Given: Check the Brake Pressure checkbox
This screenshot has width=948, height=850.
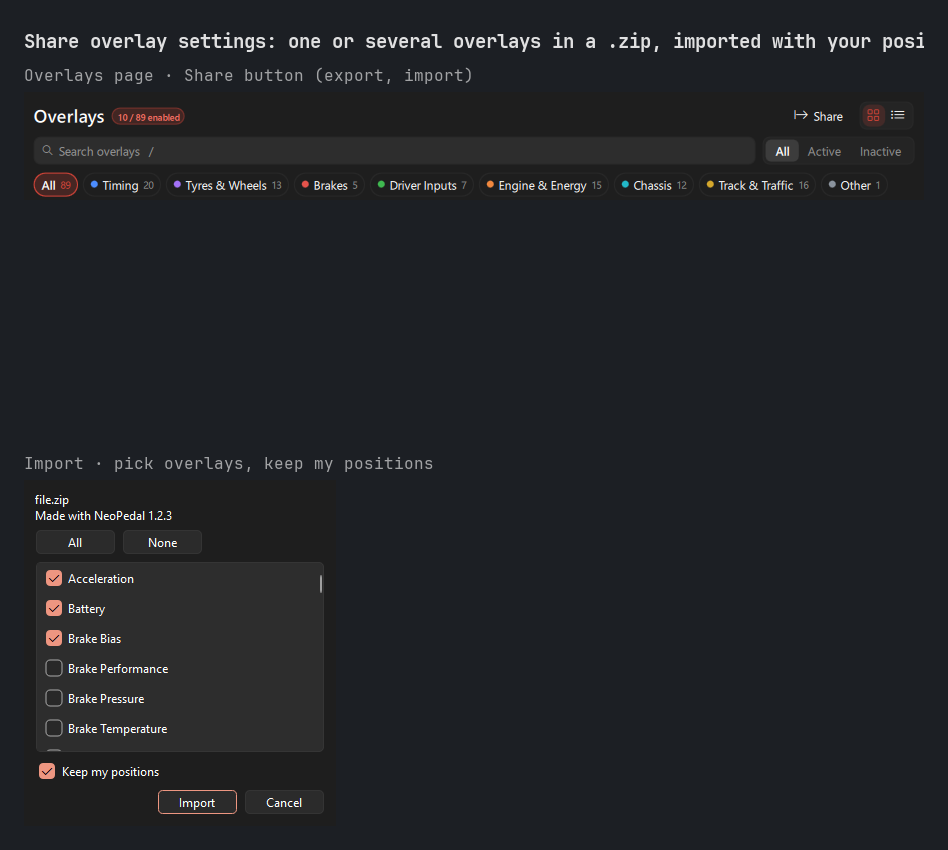Looking at the screenshot, I should tap(54, 698).
